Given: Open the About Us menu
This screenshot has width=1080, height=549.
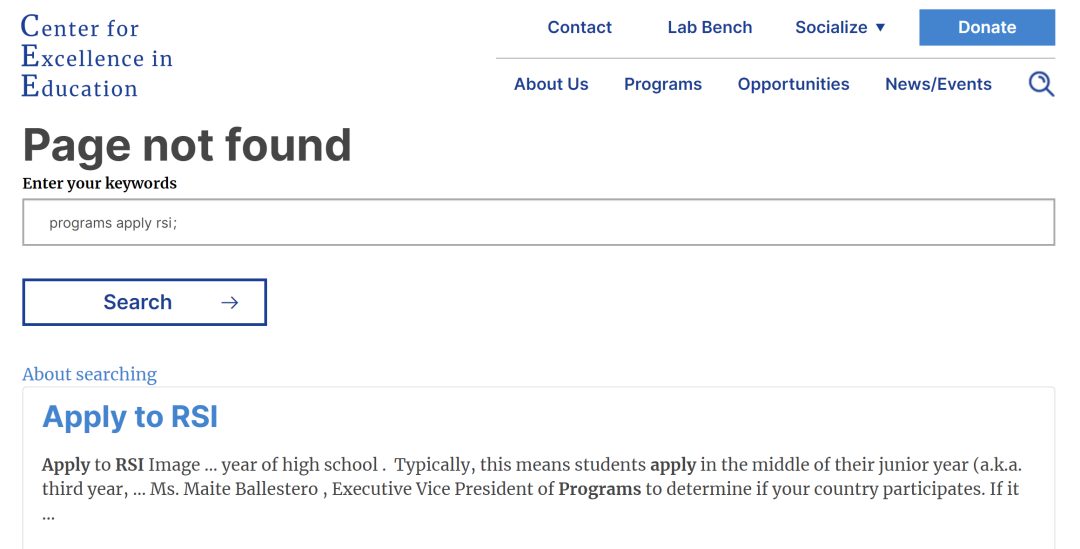Looking at the screenshot, I should 551,84.
